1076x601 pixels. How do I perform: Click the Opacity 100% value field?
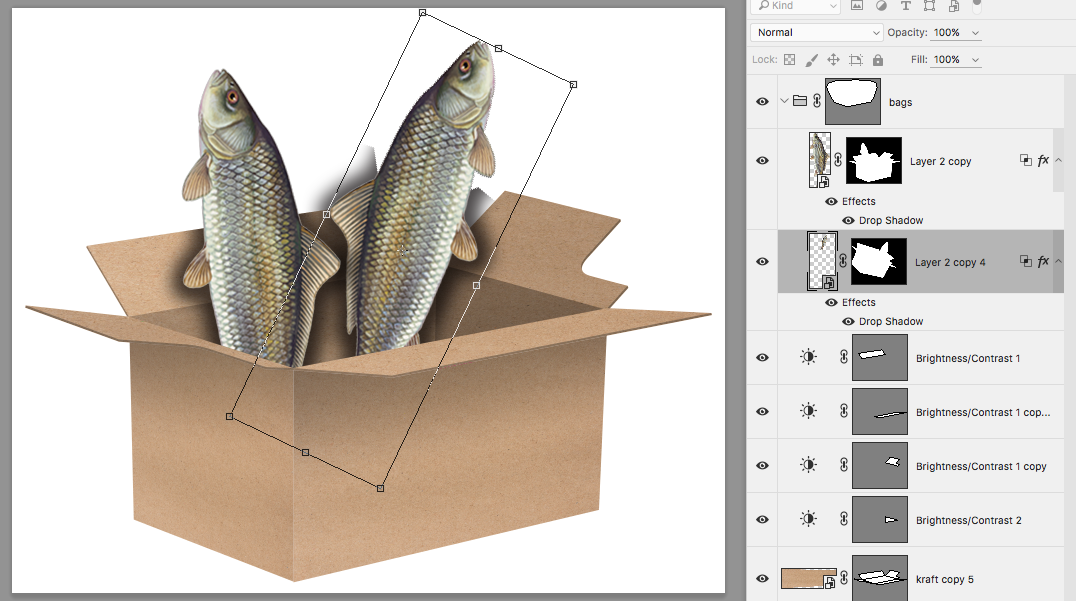pos(947,32)
